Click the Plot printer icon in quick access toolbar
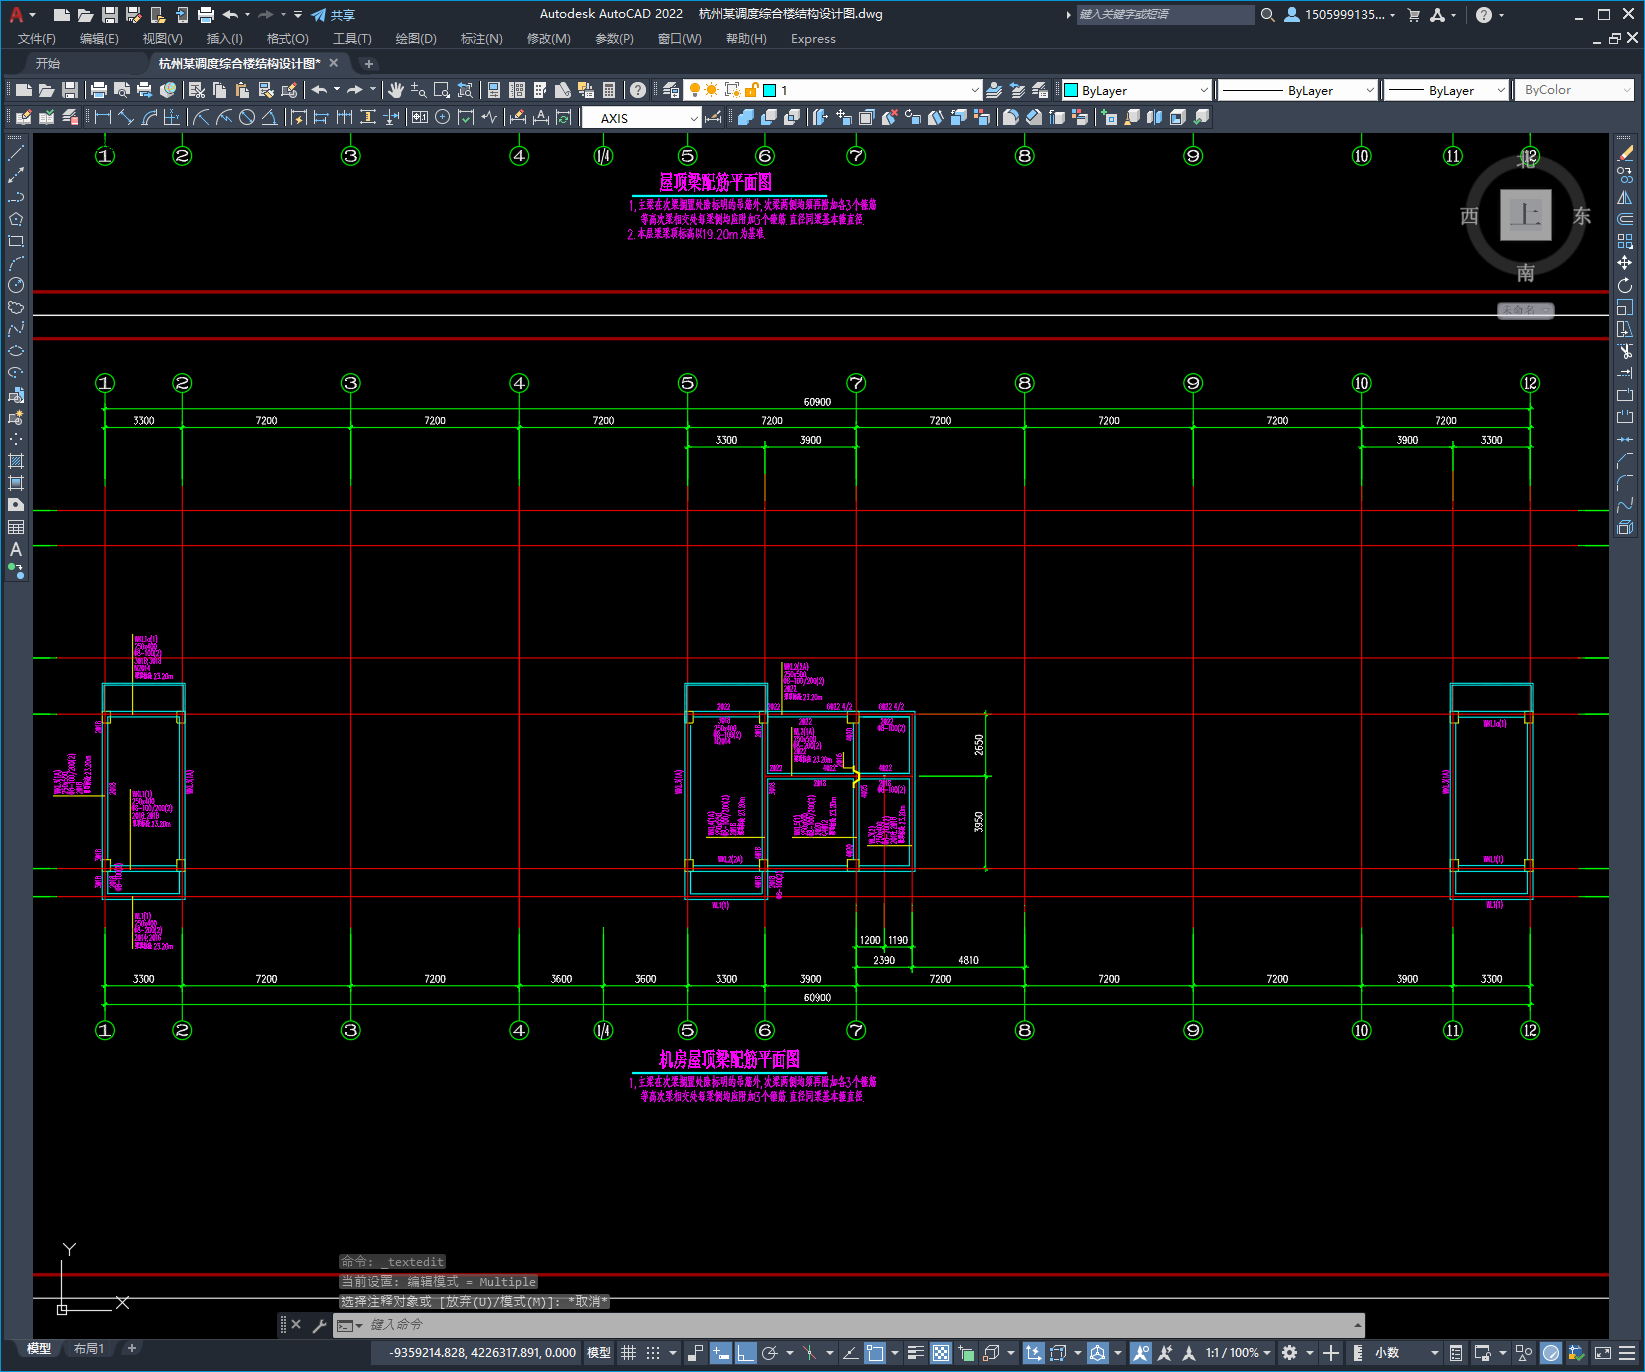The width and height of the screenshot is (1645, 1372). pyautogui.click(x=206, y=15)
